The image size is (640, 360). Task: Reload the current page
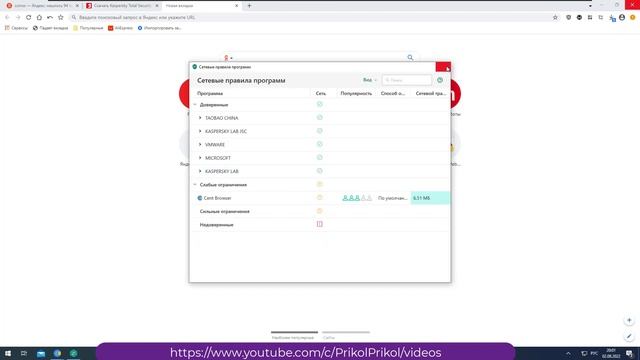pos(29,18)
